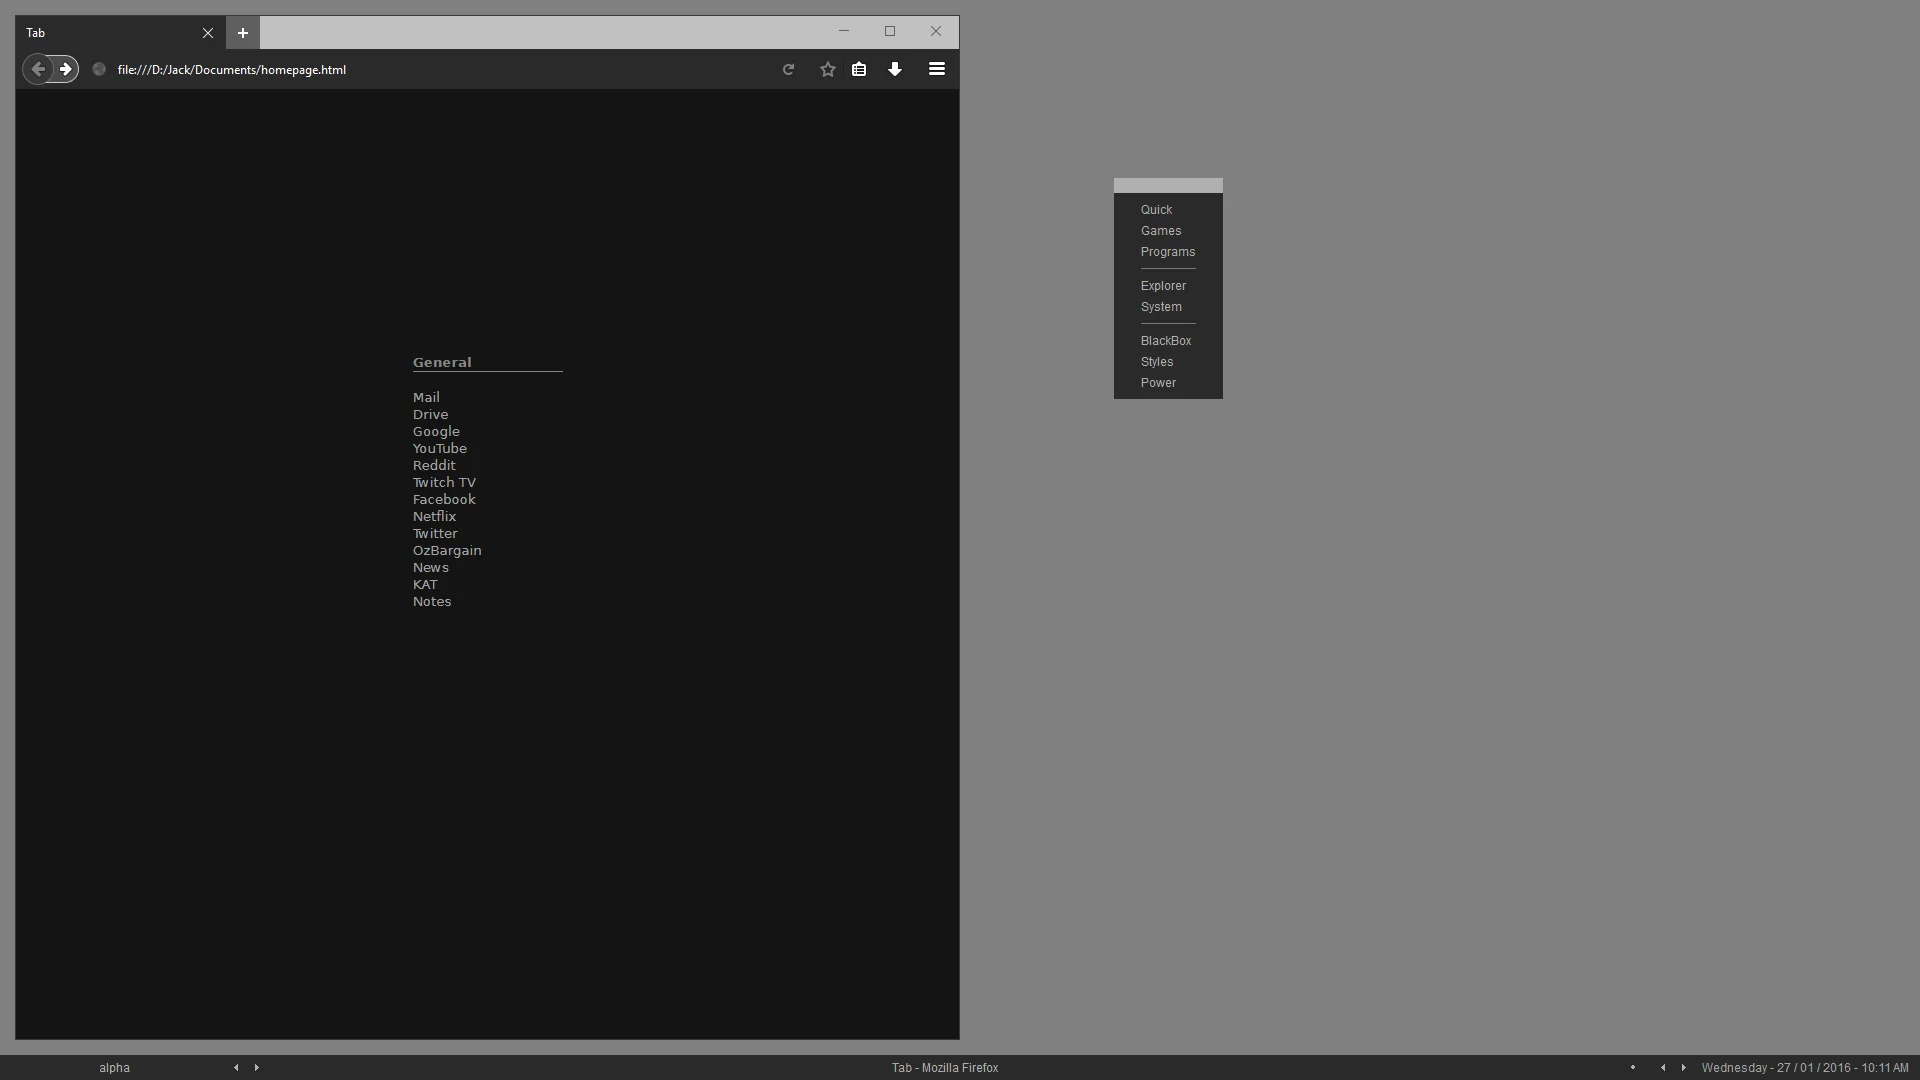Select Tab - Mozilla Firefox taskbar entry
This screenshot has height=1080, width=1920.
coord(945,1068)
